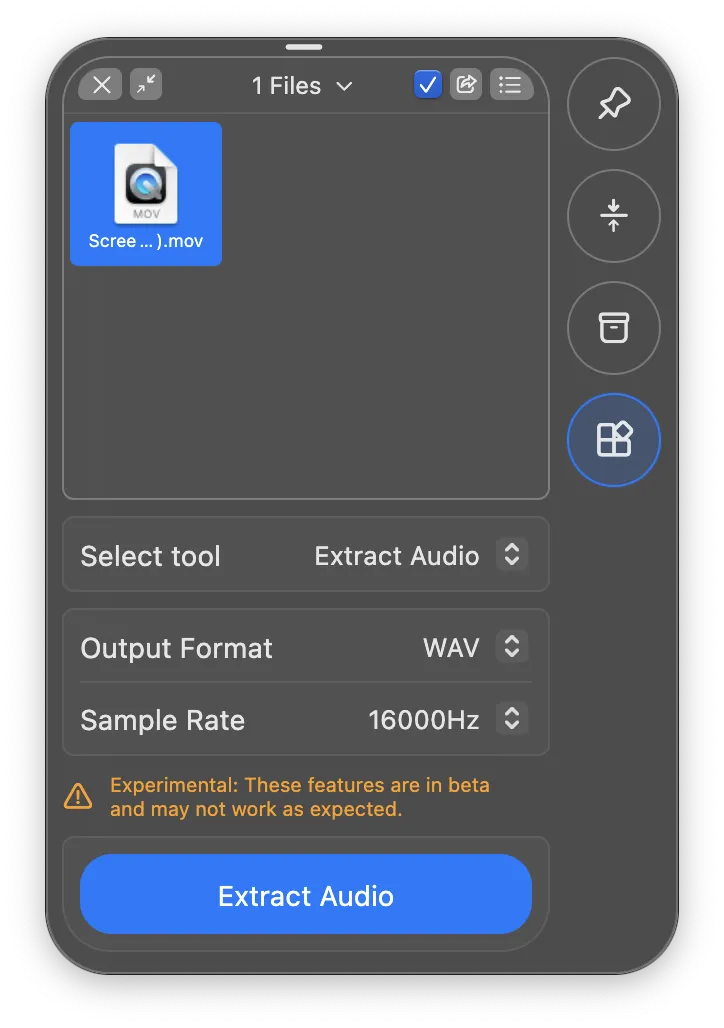
Task: Pin the shelf with the pin icon
Action: click(613, 104)
